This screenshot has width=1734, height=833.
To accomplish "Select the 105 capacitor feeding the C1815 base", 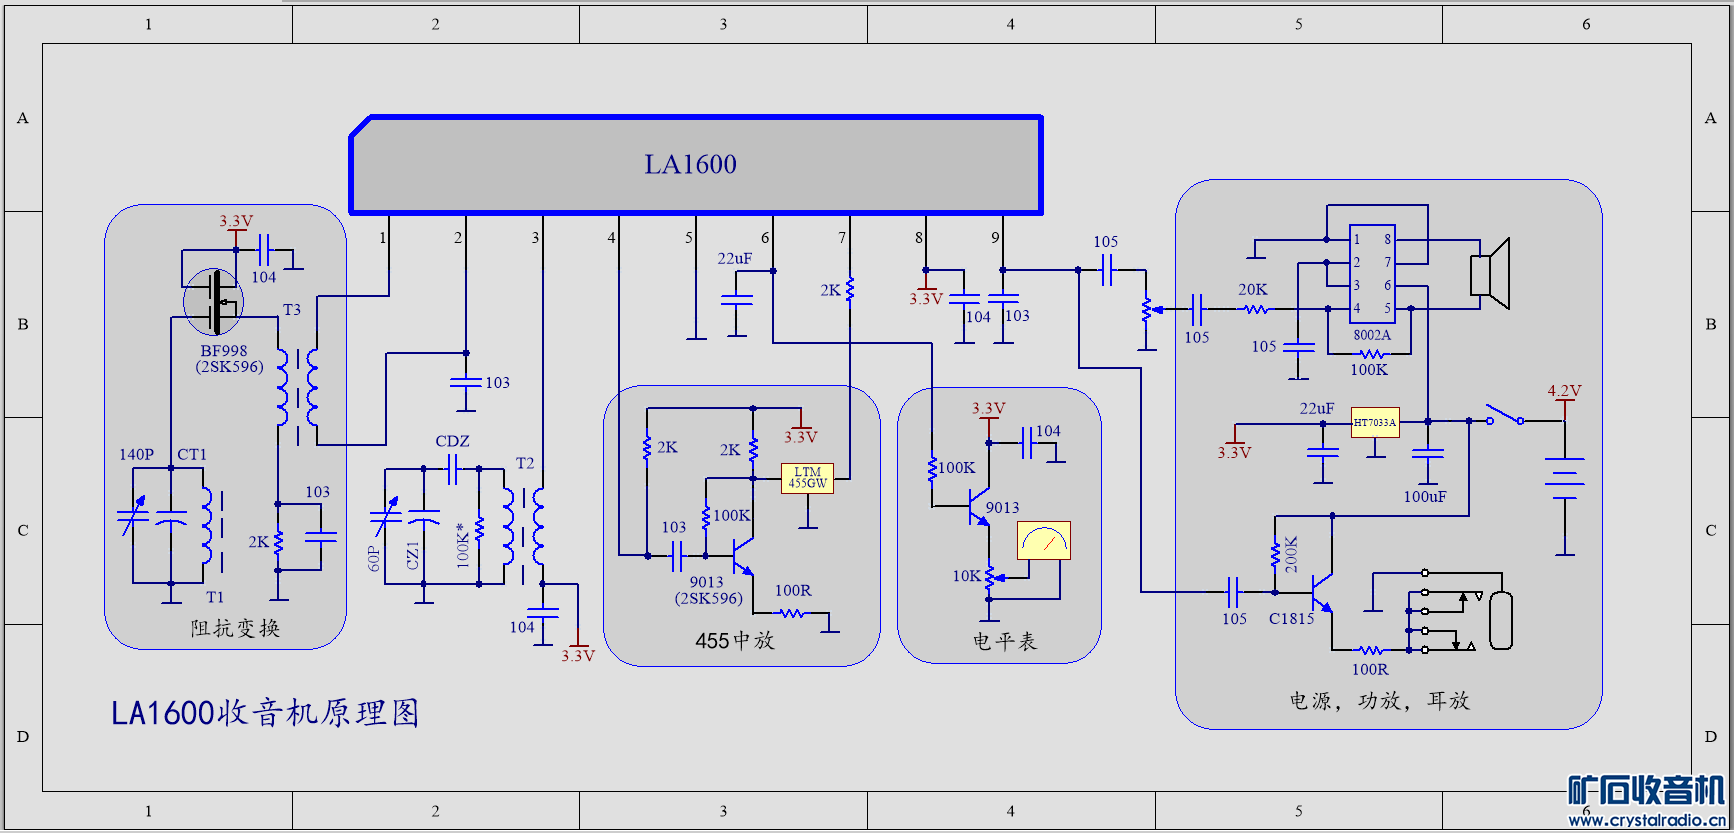I will [1234, 592].
